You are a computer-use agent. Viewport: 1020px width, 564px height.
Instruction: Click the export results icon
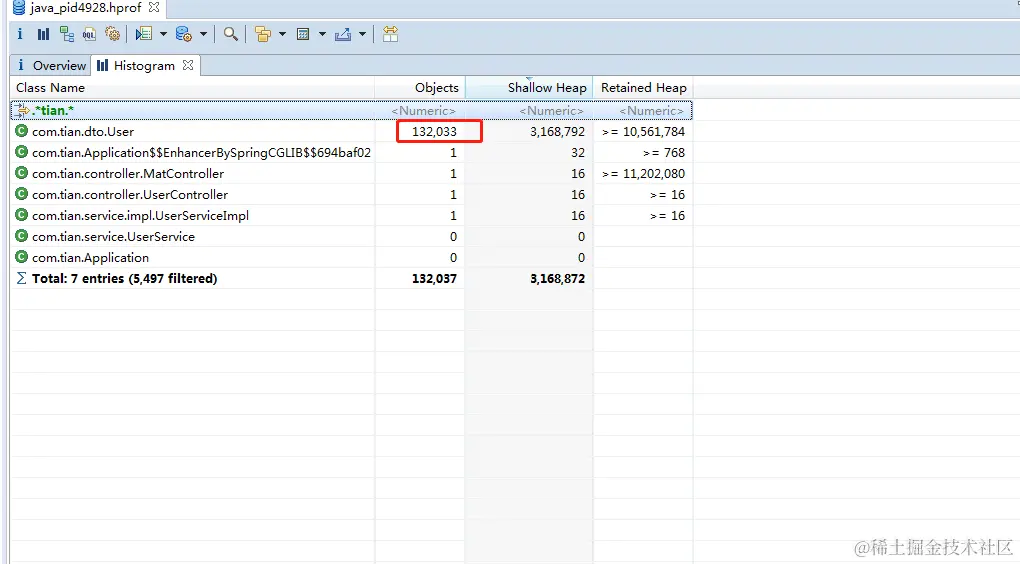tap(343, 34)
